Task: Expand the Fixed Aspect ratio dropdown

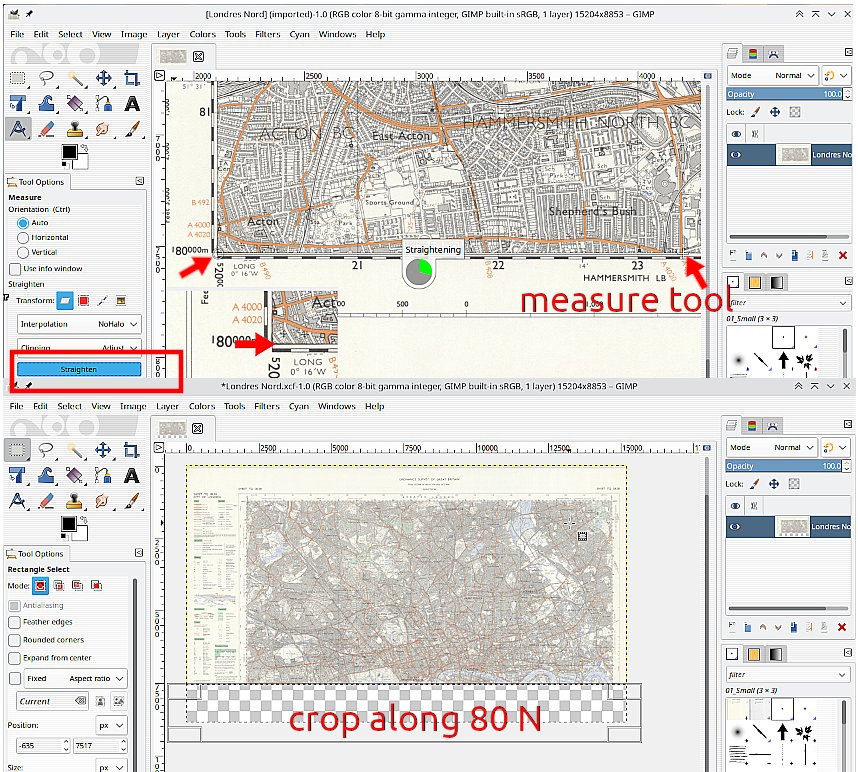Action: point(96,678)
